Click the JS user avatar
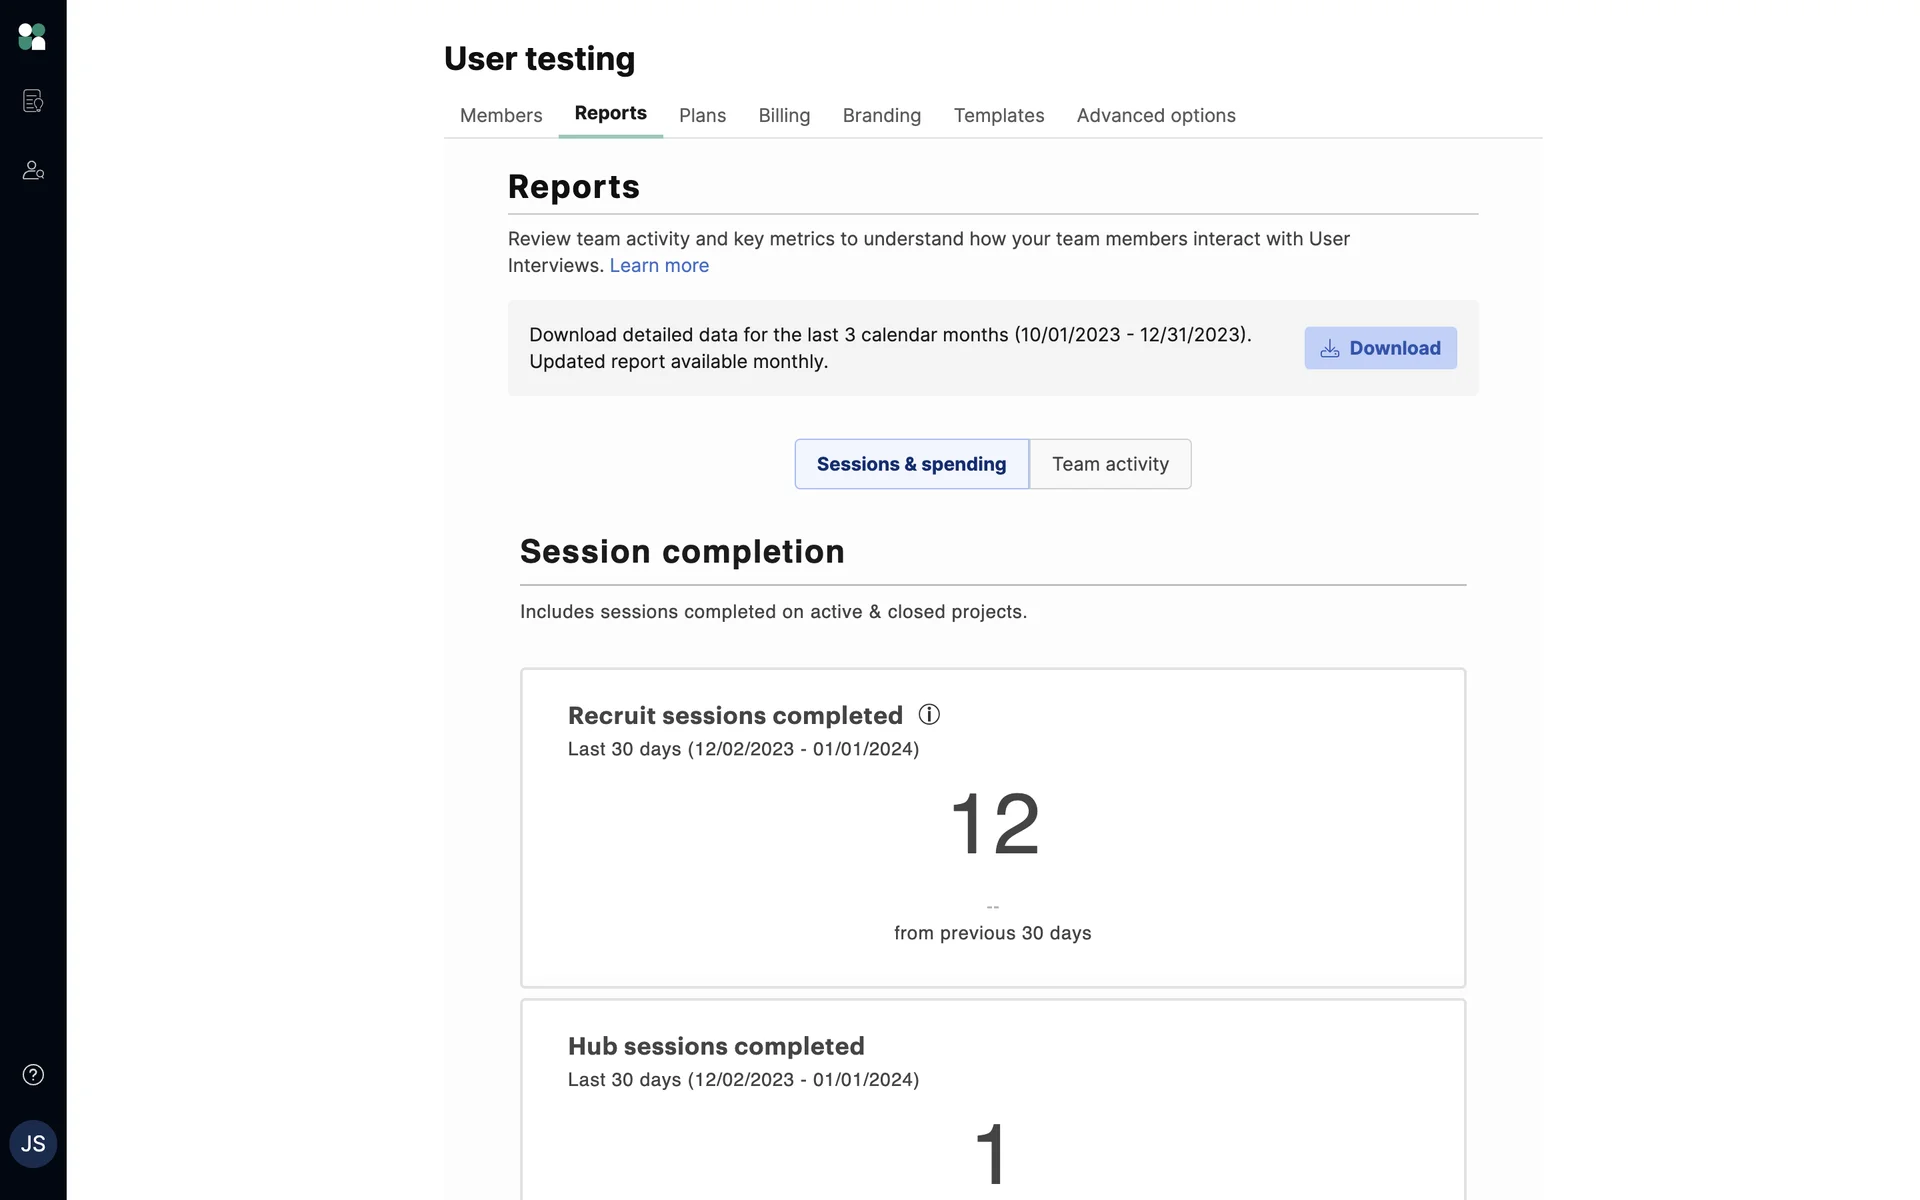 pyautogui.click(x=33, y=1144)
